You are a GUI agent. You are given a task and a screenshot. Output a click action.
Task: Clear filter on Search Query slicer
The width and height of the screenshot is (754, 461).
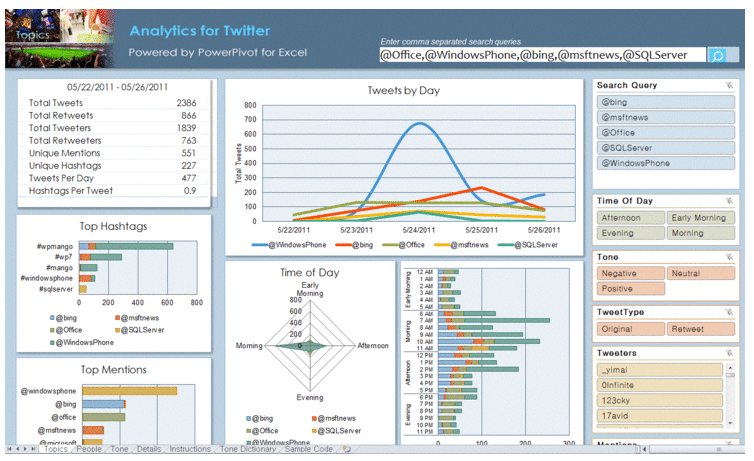coord(729,86)
